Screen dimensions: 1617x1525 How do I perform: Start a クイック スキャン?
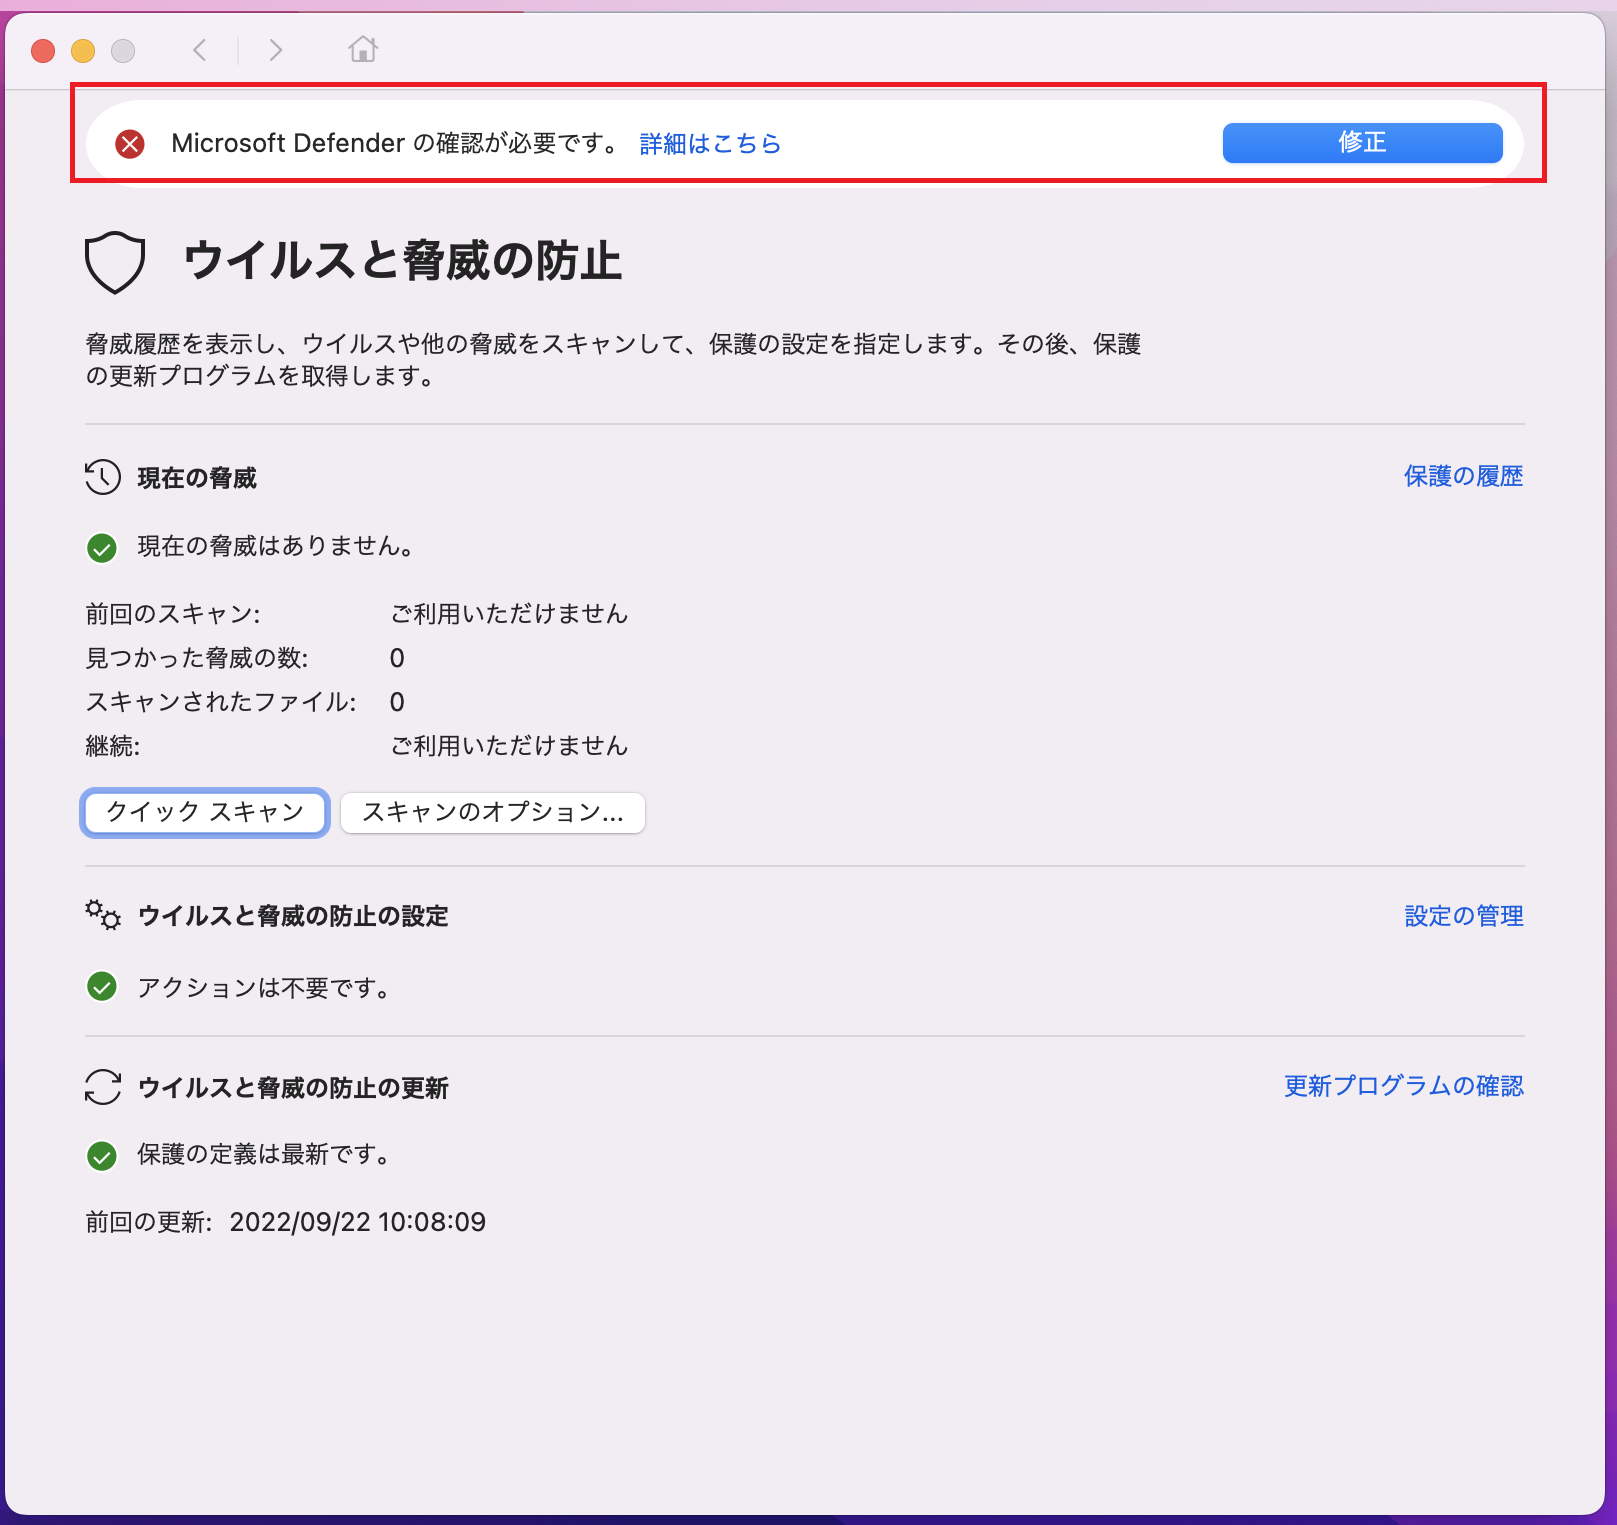205,812
